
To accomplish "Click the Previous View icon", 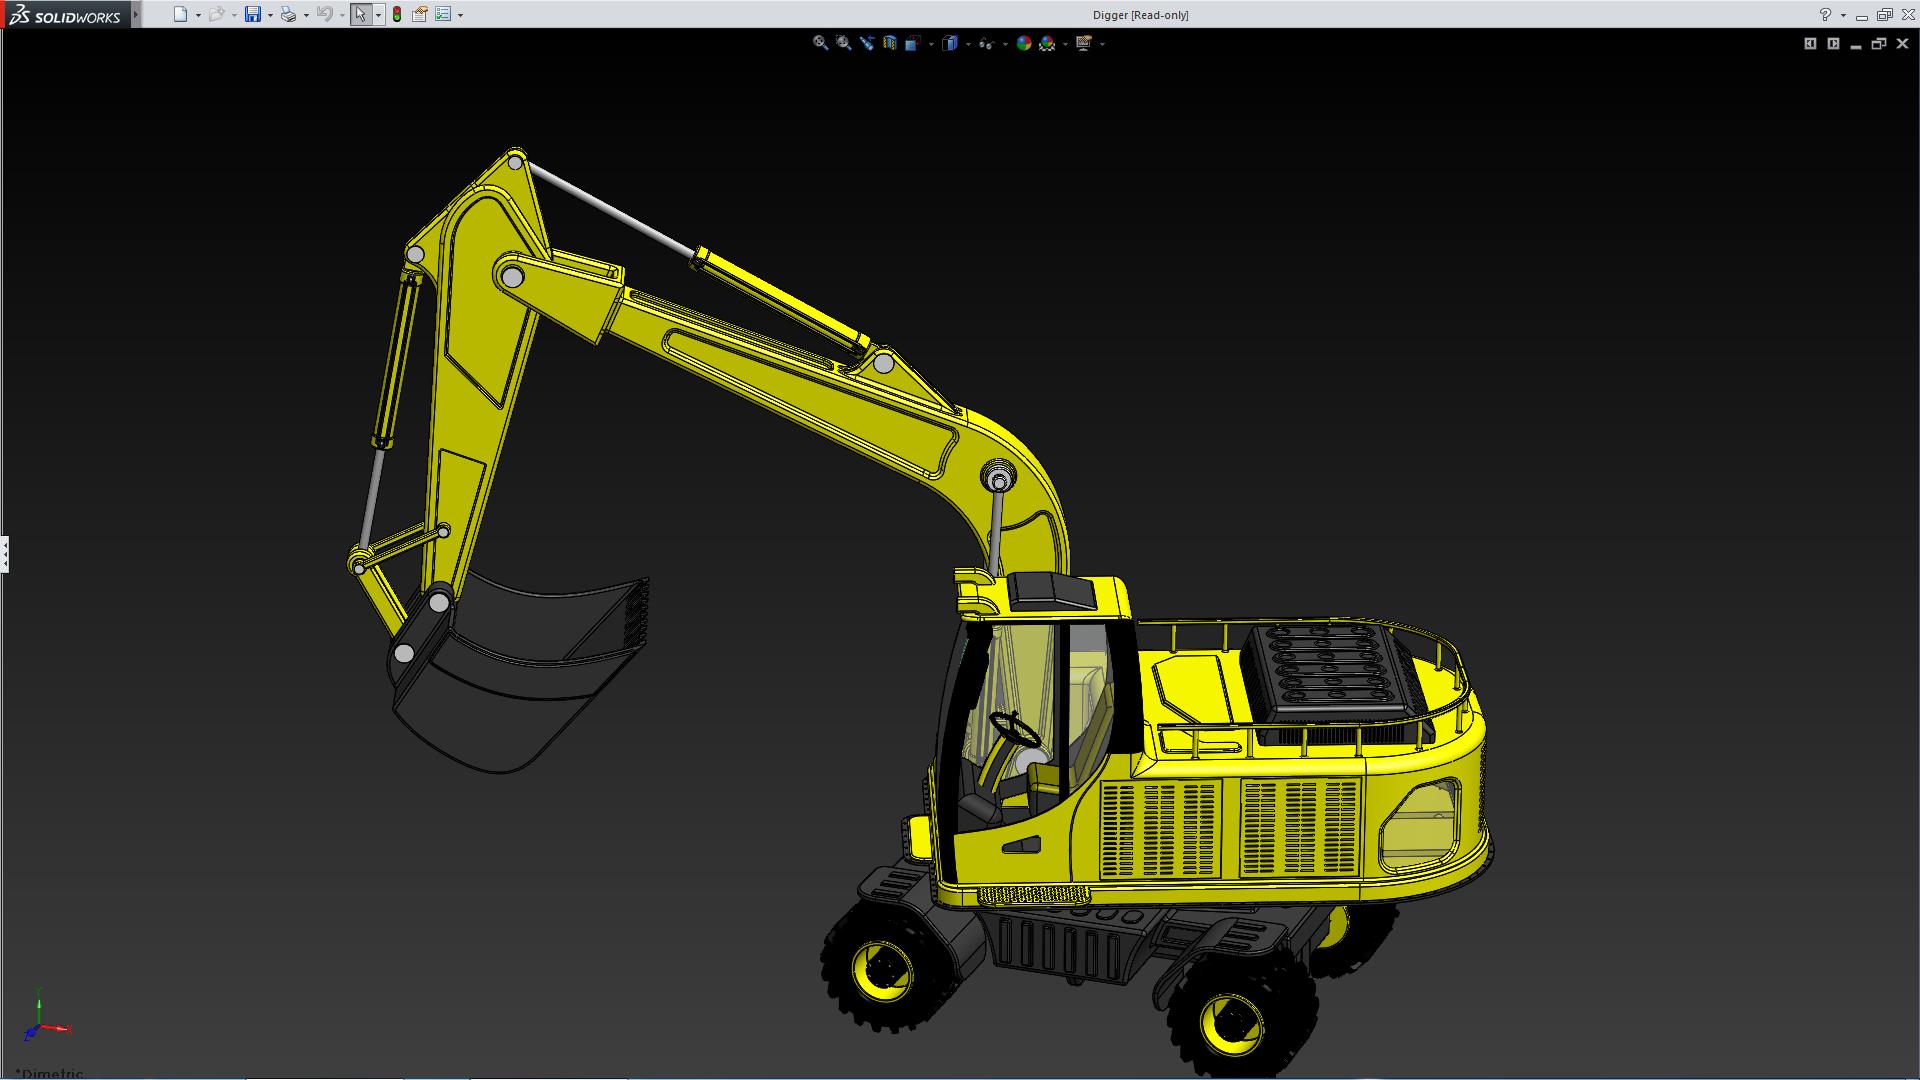I will 866,43.
